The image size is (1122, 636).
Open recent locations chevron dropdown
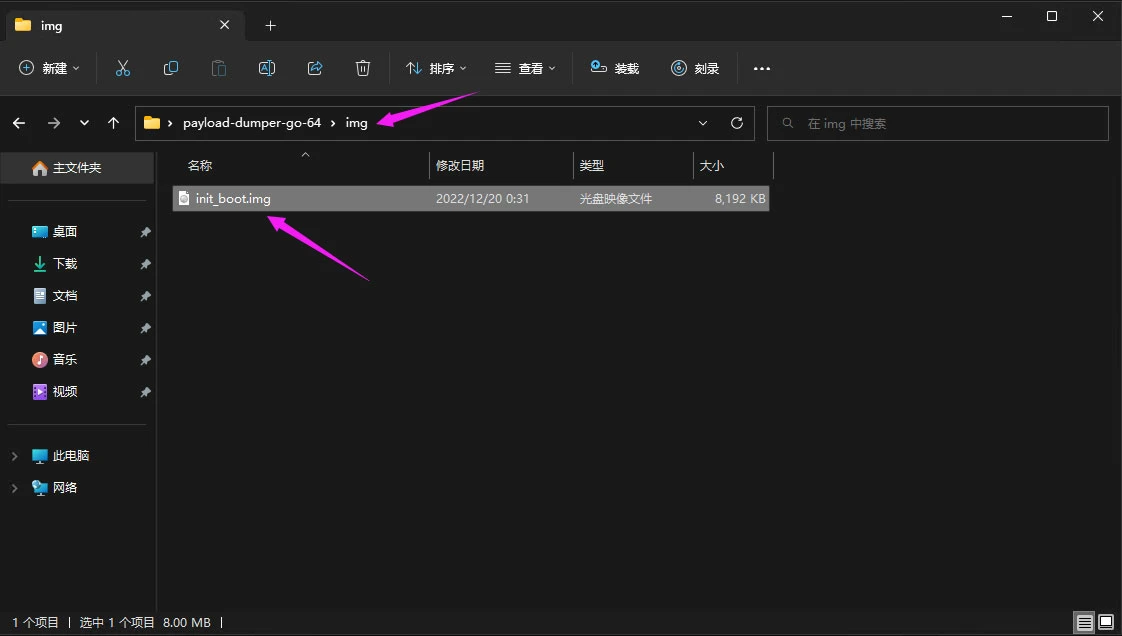[x=84, y=123]
